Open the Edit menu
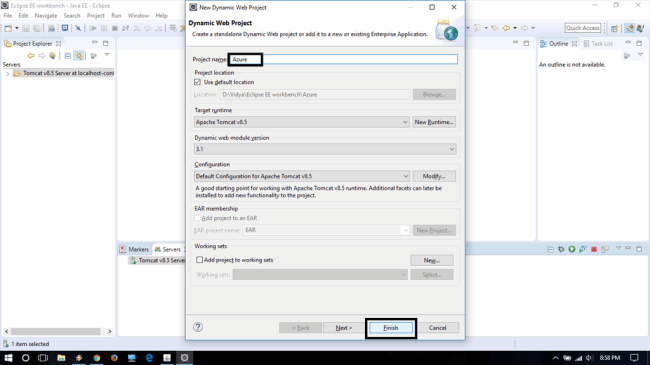Viewport: 650px width, 365px height. click(23, 16)
